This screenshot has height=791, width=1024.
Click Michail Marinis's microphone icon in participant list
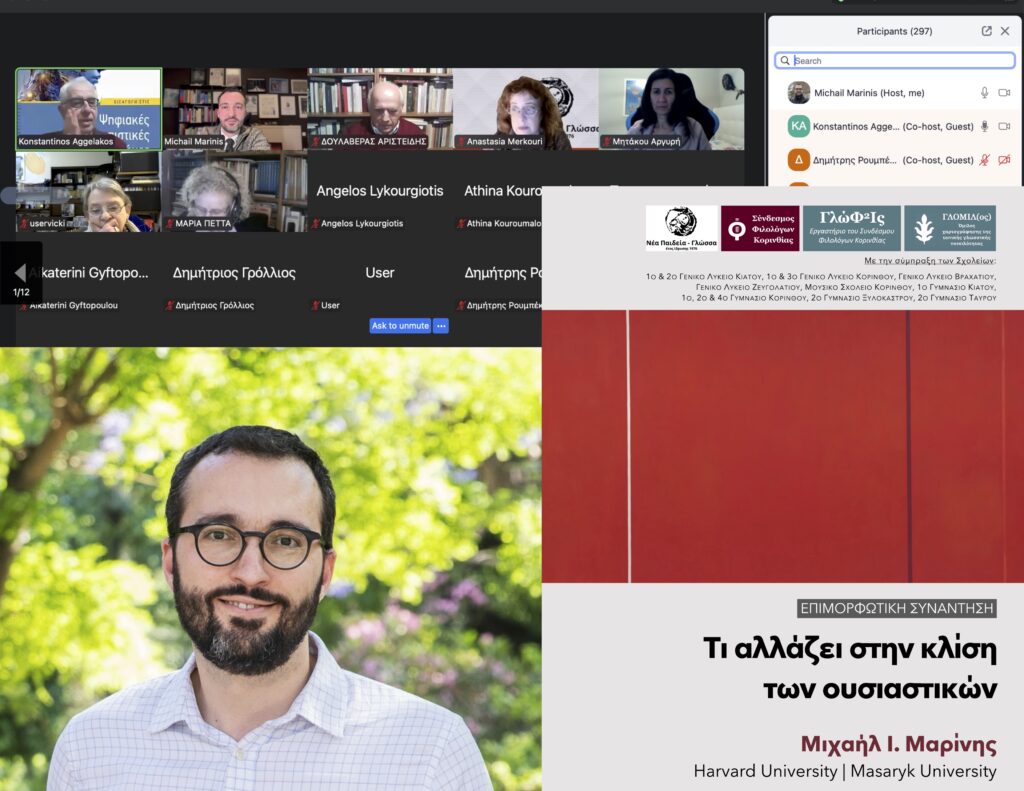pos(984,93)
